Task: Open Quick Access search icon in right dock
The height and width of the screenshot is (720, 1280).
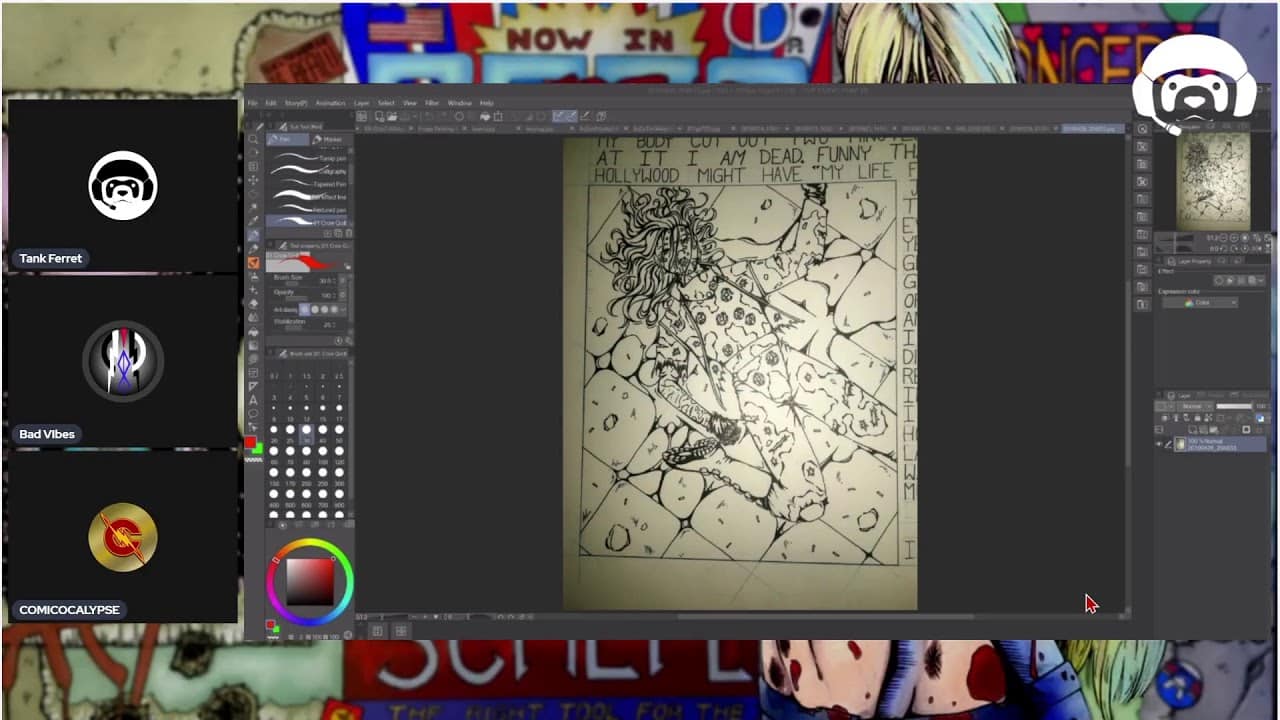Action: click(x=1142, y=130)
